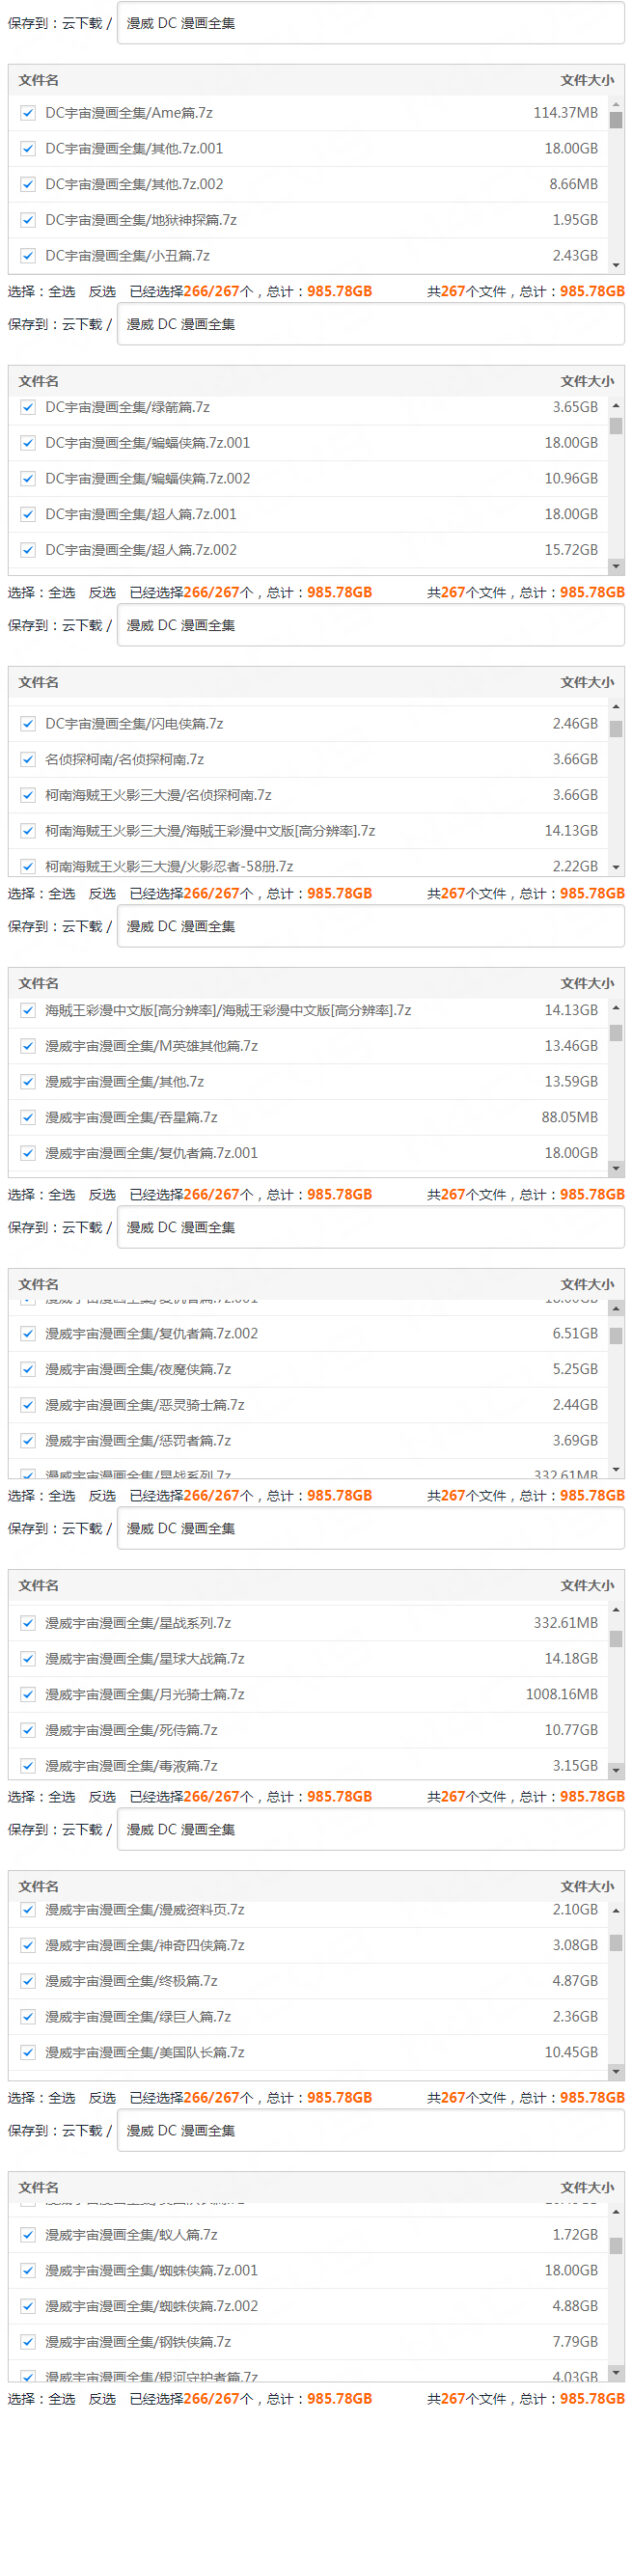Click 文件名 header above Ame篇.7z list
632x2560 pixels.
[x=38, y=80]
